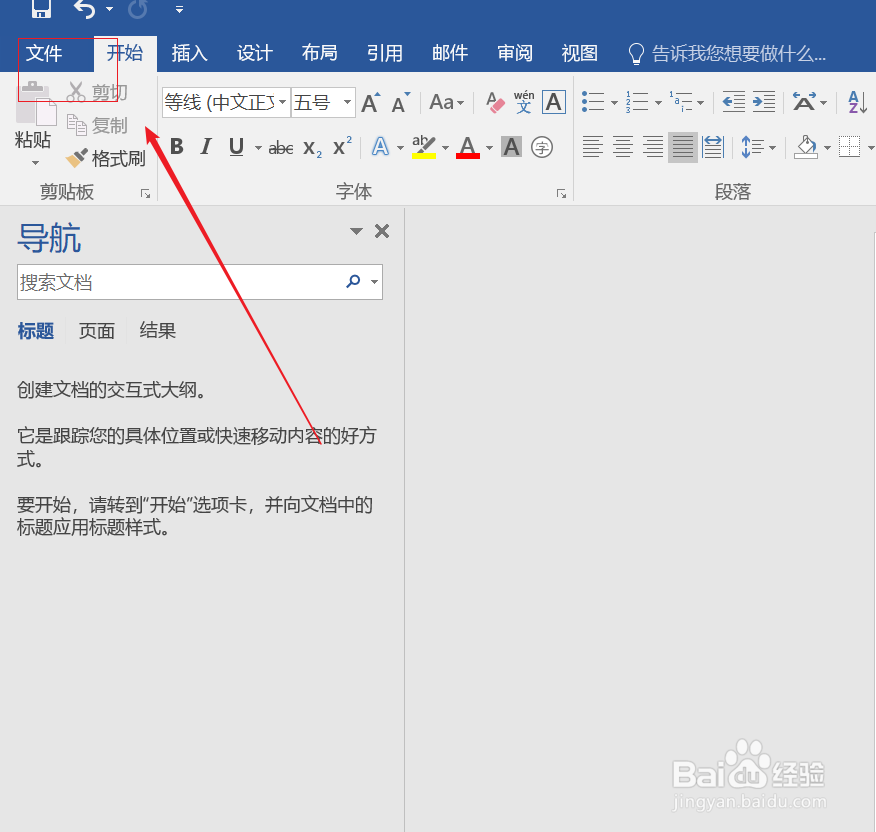Toggle superscript formatting
This screenshot has width=876, height=832.
point(342,147)
